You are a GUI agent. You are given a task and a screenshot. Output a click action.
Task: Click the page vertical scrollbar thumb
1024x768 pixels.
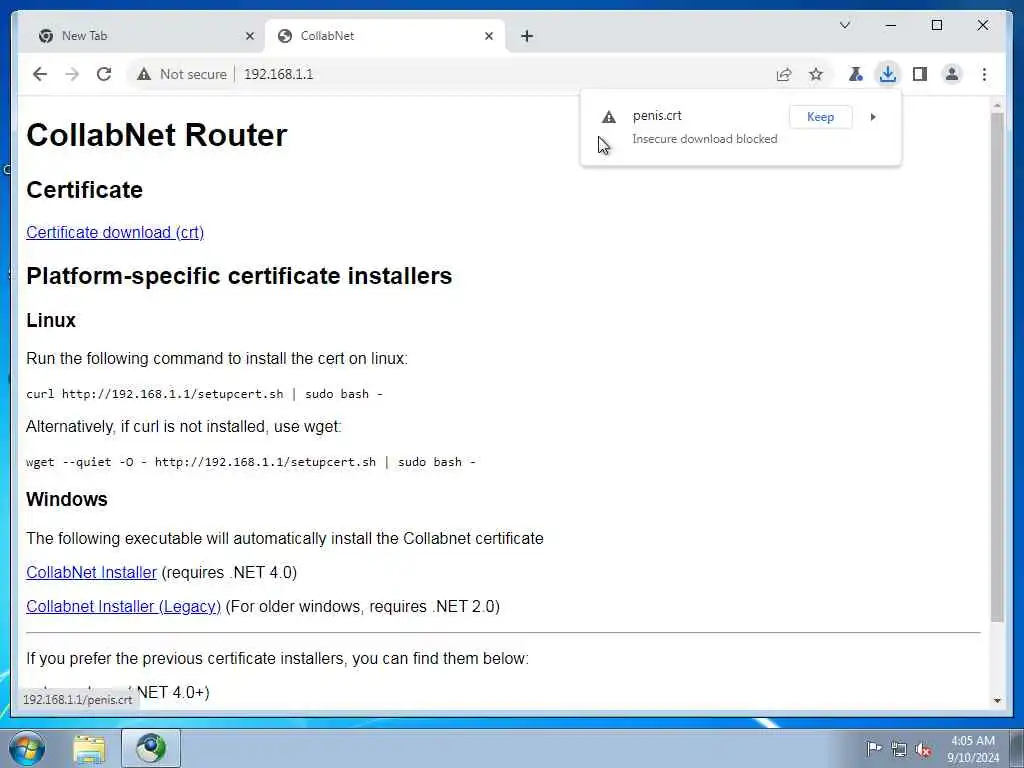tap(997, 366)
